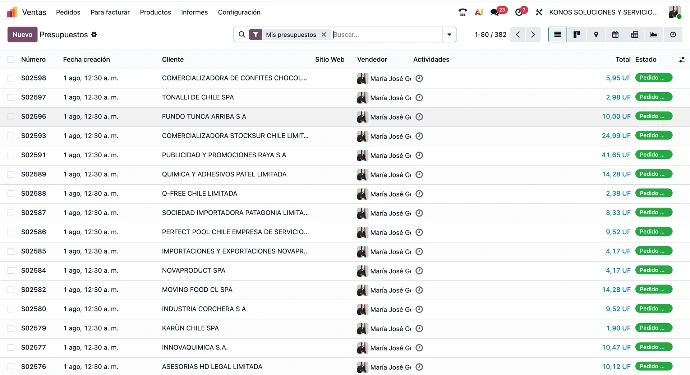Open chat messages with red badge
Screen dimensions: 690x375
(x=498, y=11)
